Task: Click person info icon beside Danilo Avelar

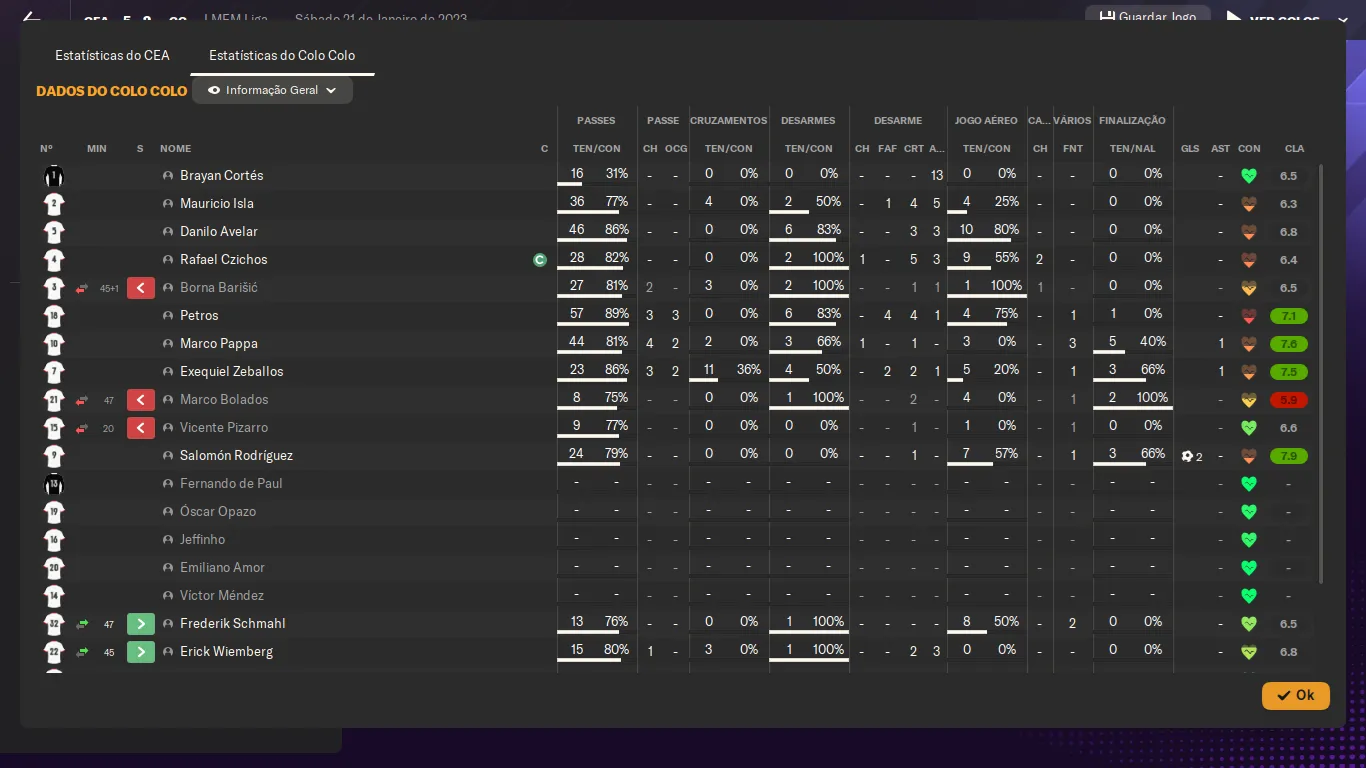Action: tap(168, 232)
